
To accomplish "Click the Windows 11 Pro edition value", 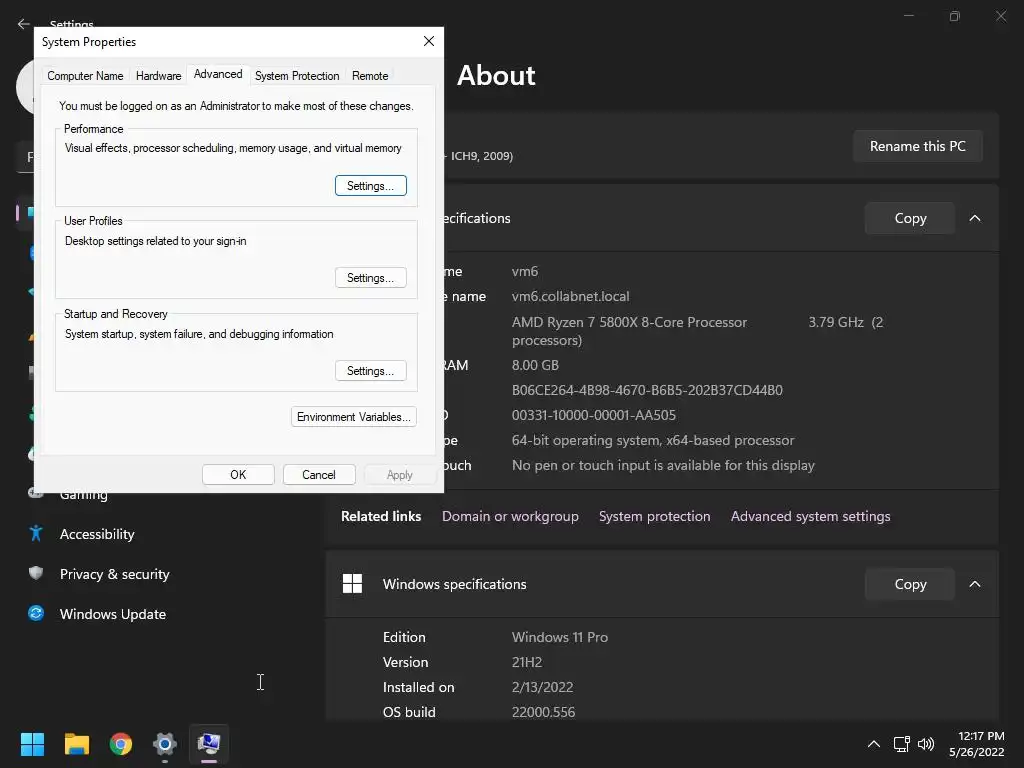I will (560, 637).
